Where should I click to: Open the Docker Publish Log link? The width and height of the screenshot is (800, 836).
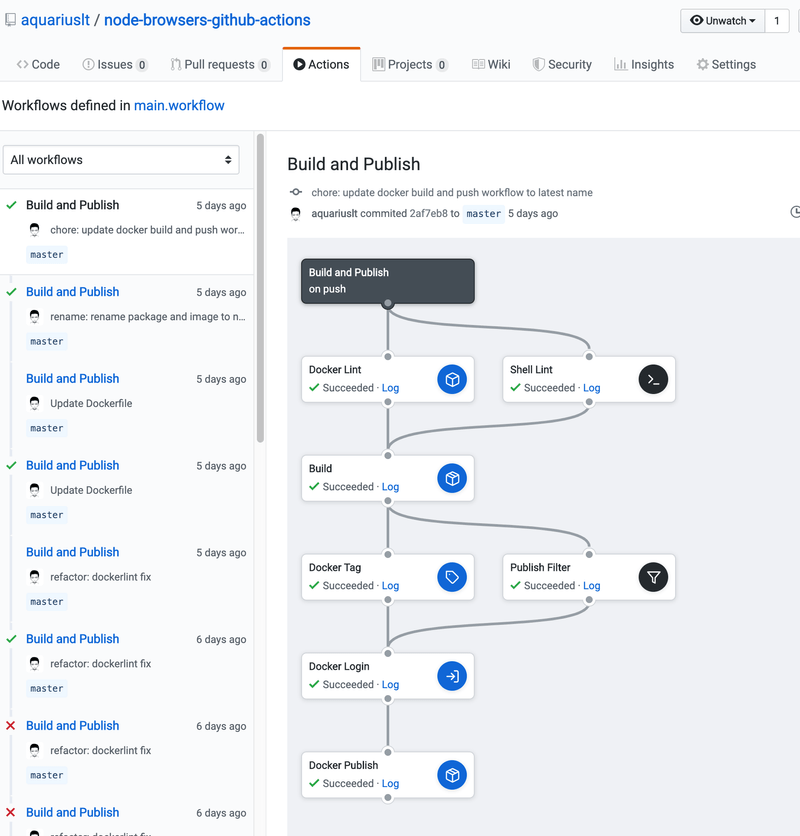[390, 784]
